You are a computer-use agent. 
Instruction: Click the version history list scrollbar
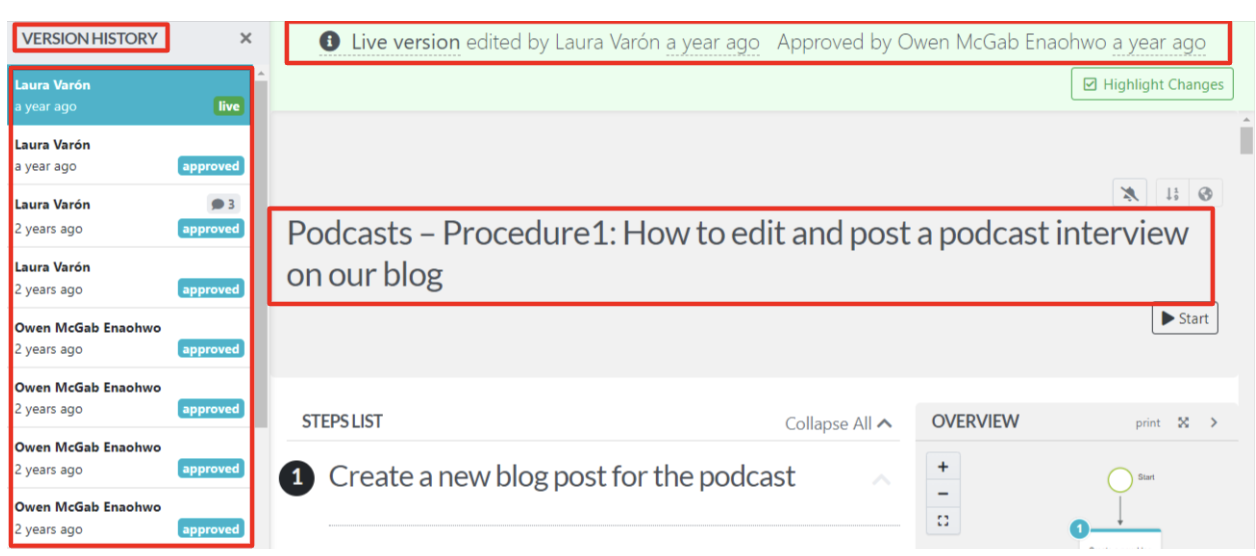tap(260, 250)
